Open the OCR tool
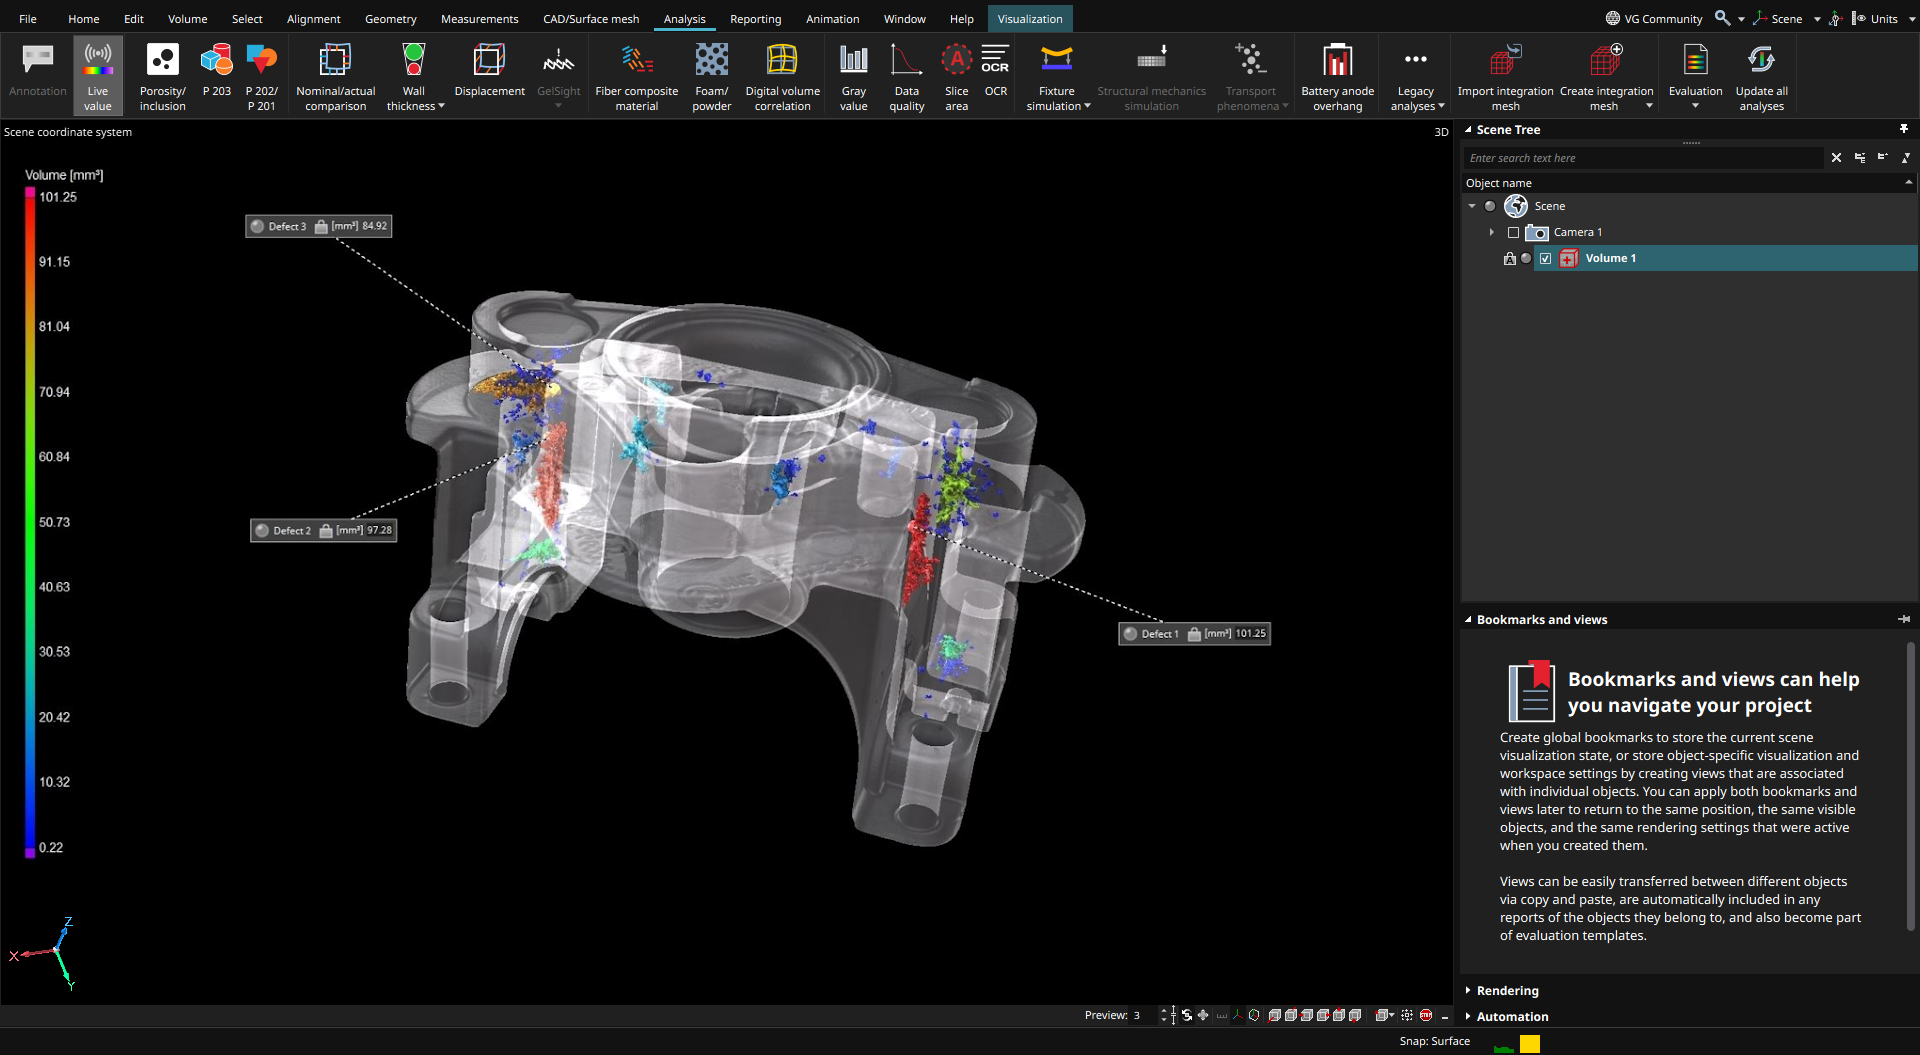This screenshot has width=1920, height=1055. 995,70
